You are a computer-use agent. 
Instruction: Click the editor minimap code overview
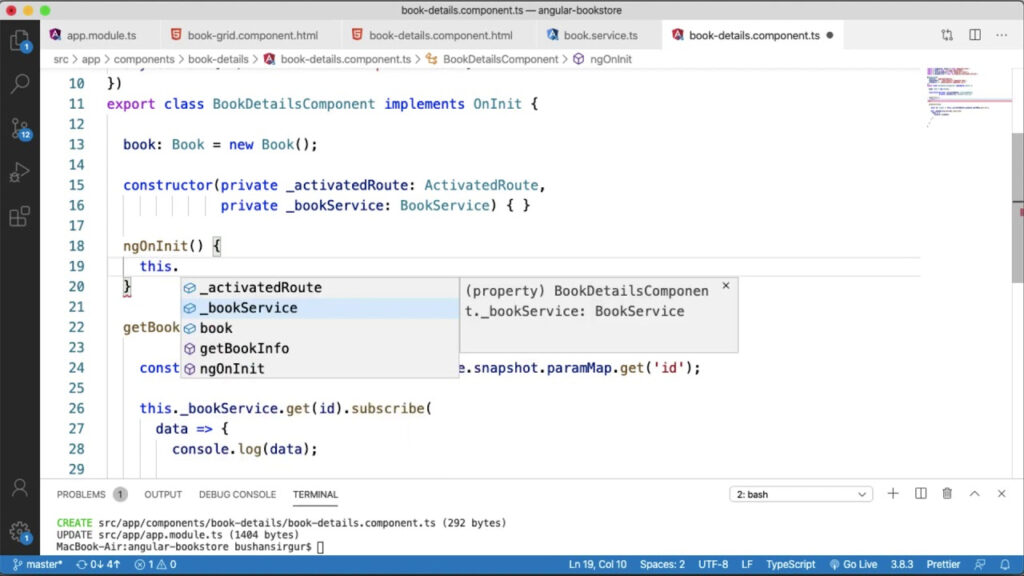[x=968, y=97]
